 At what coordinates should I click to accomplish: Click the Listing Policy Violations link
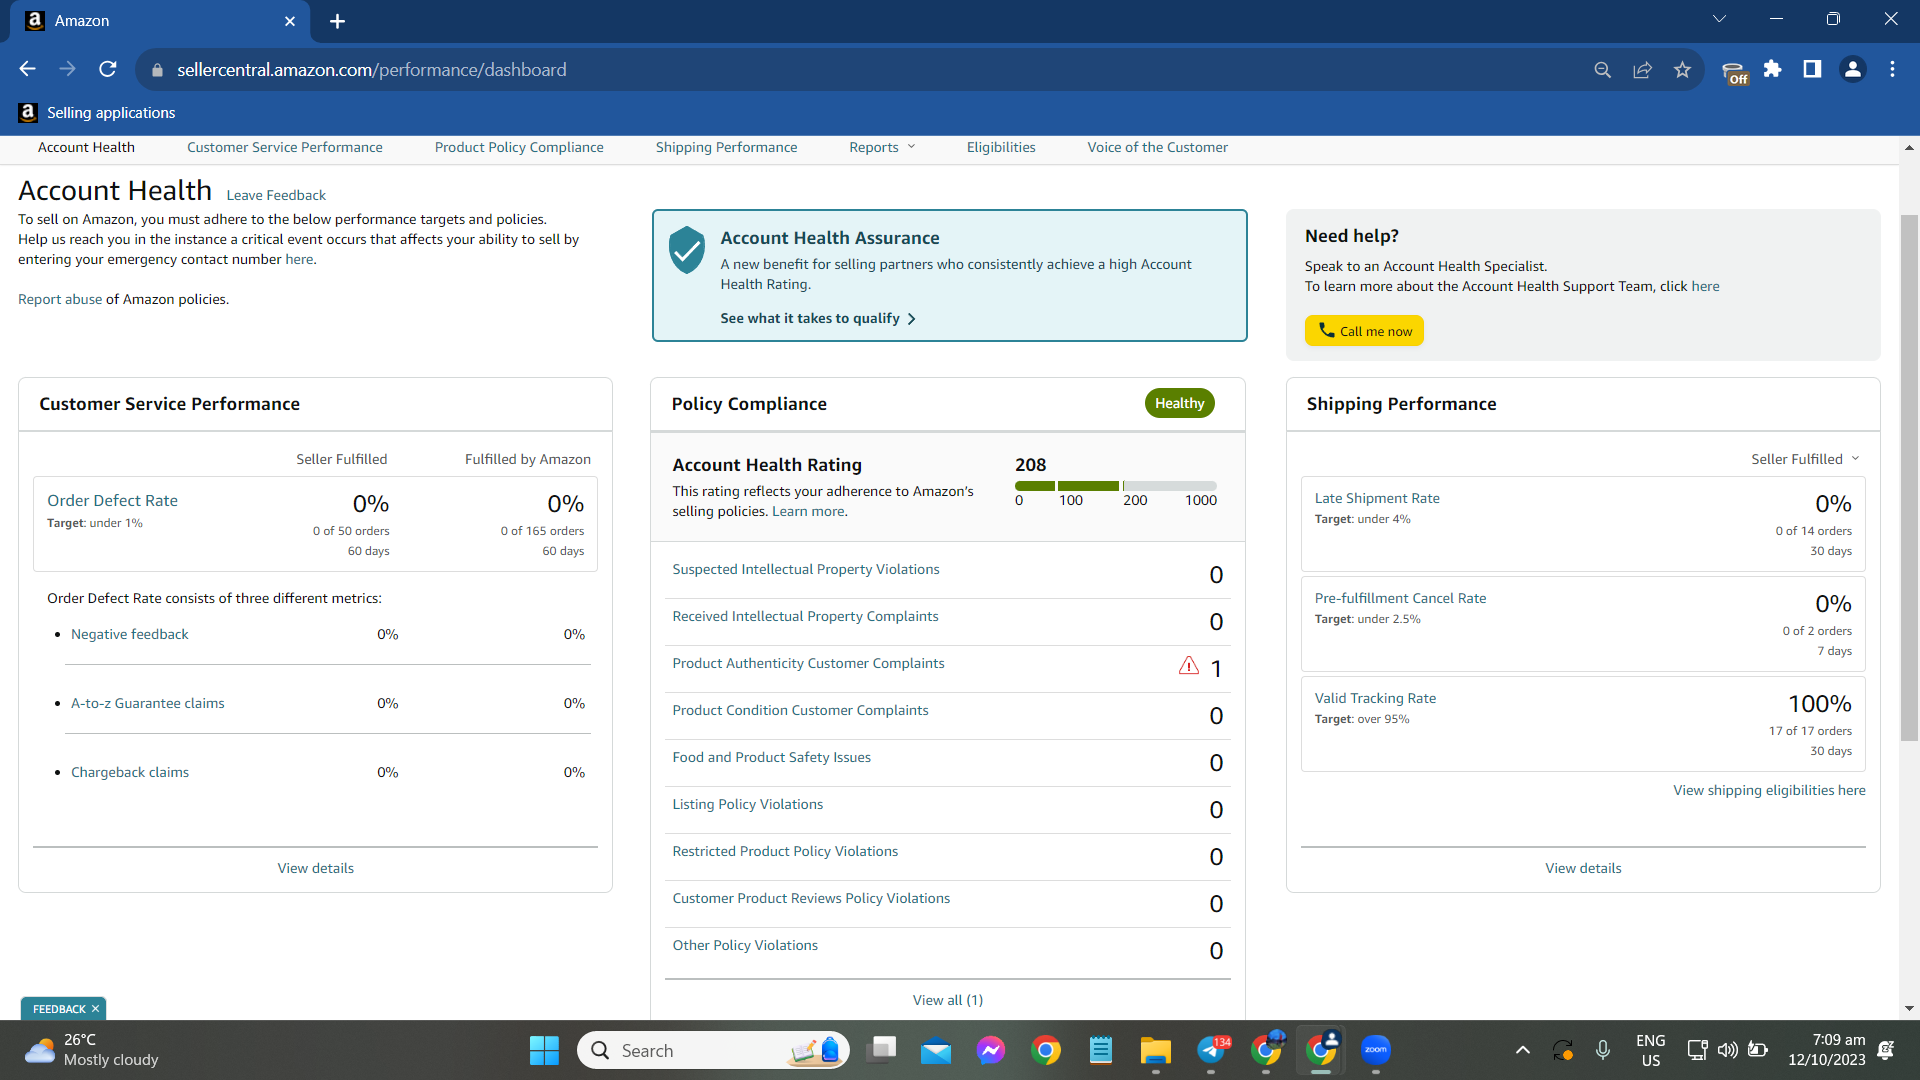point(748,804)
